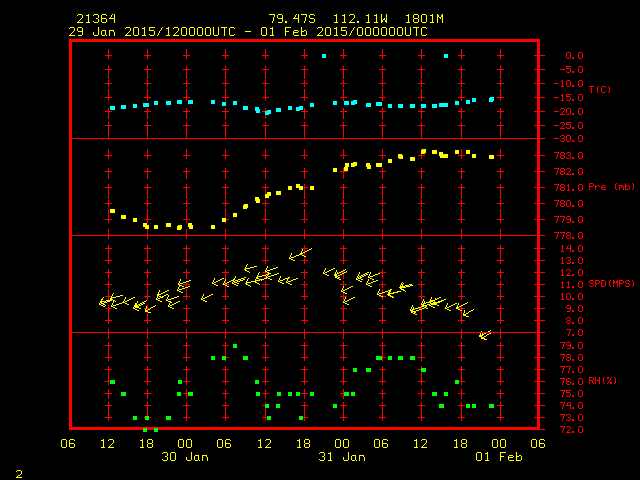Click the 7.0 wind speed tick label
This screenshot has height=480, width=640.
pyautogui.click(x=574, y=333)
